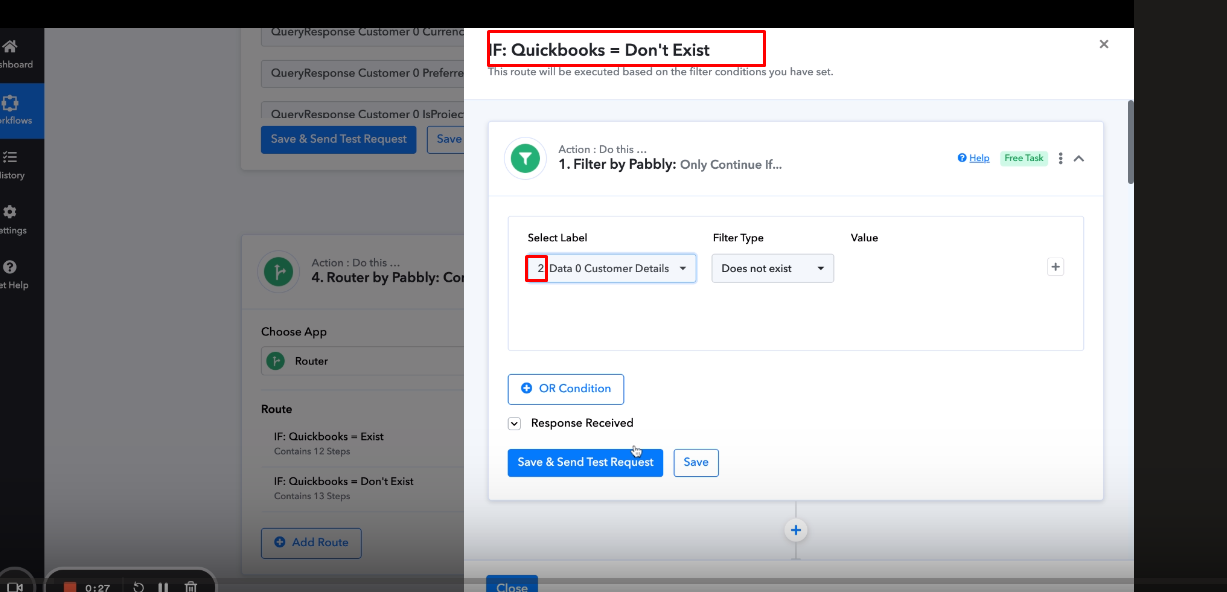Stop the screen recording

click(x=70, y=587)
